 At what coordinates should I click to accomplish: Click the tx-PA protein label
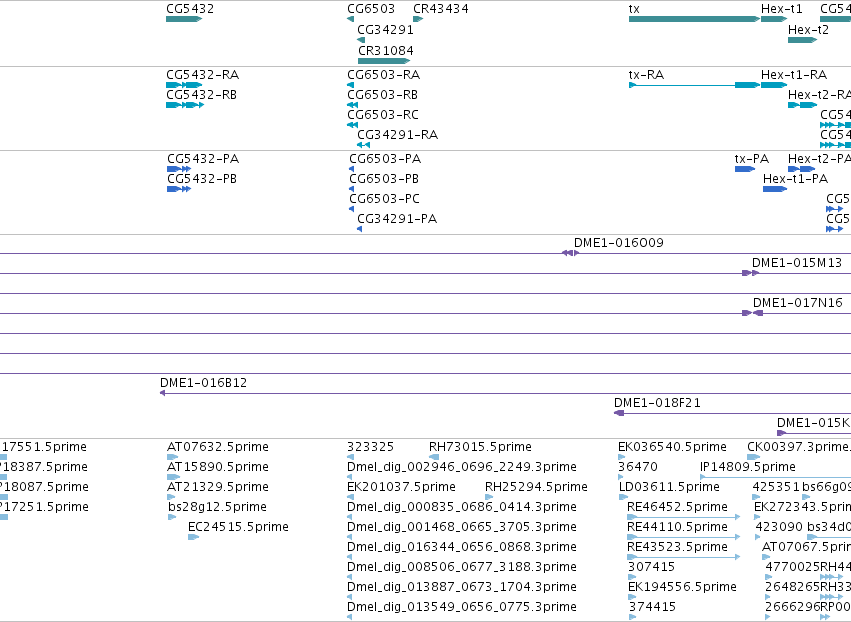click(752, 158)
